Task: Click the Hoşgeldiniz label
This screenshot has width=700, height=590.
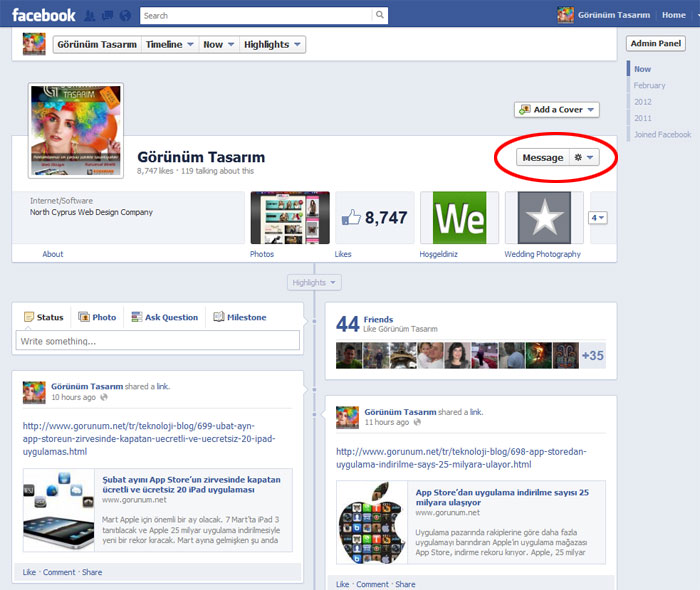Action: coord(438,254)
